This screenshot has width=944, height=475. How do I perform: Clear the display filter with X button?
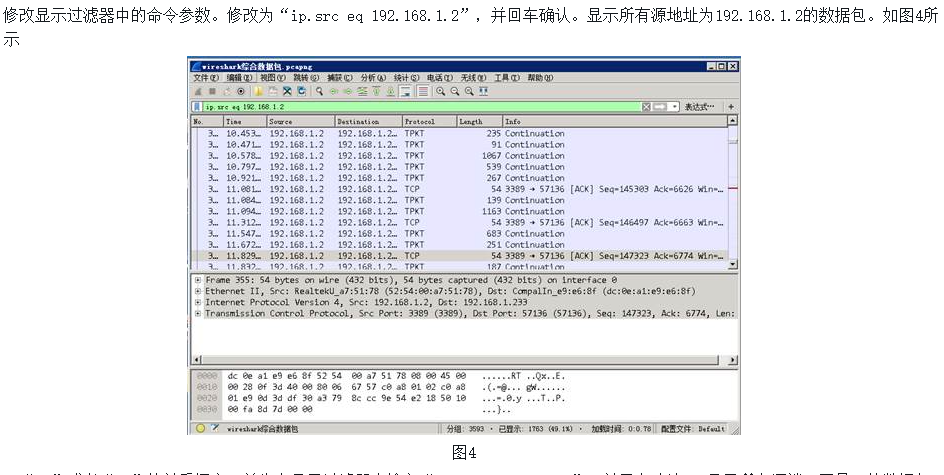646,107
